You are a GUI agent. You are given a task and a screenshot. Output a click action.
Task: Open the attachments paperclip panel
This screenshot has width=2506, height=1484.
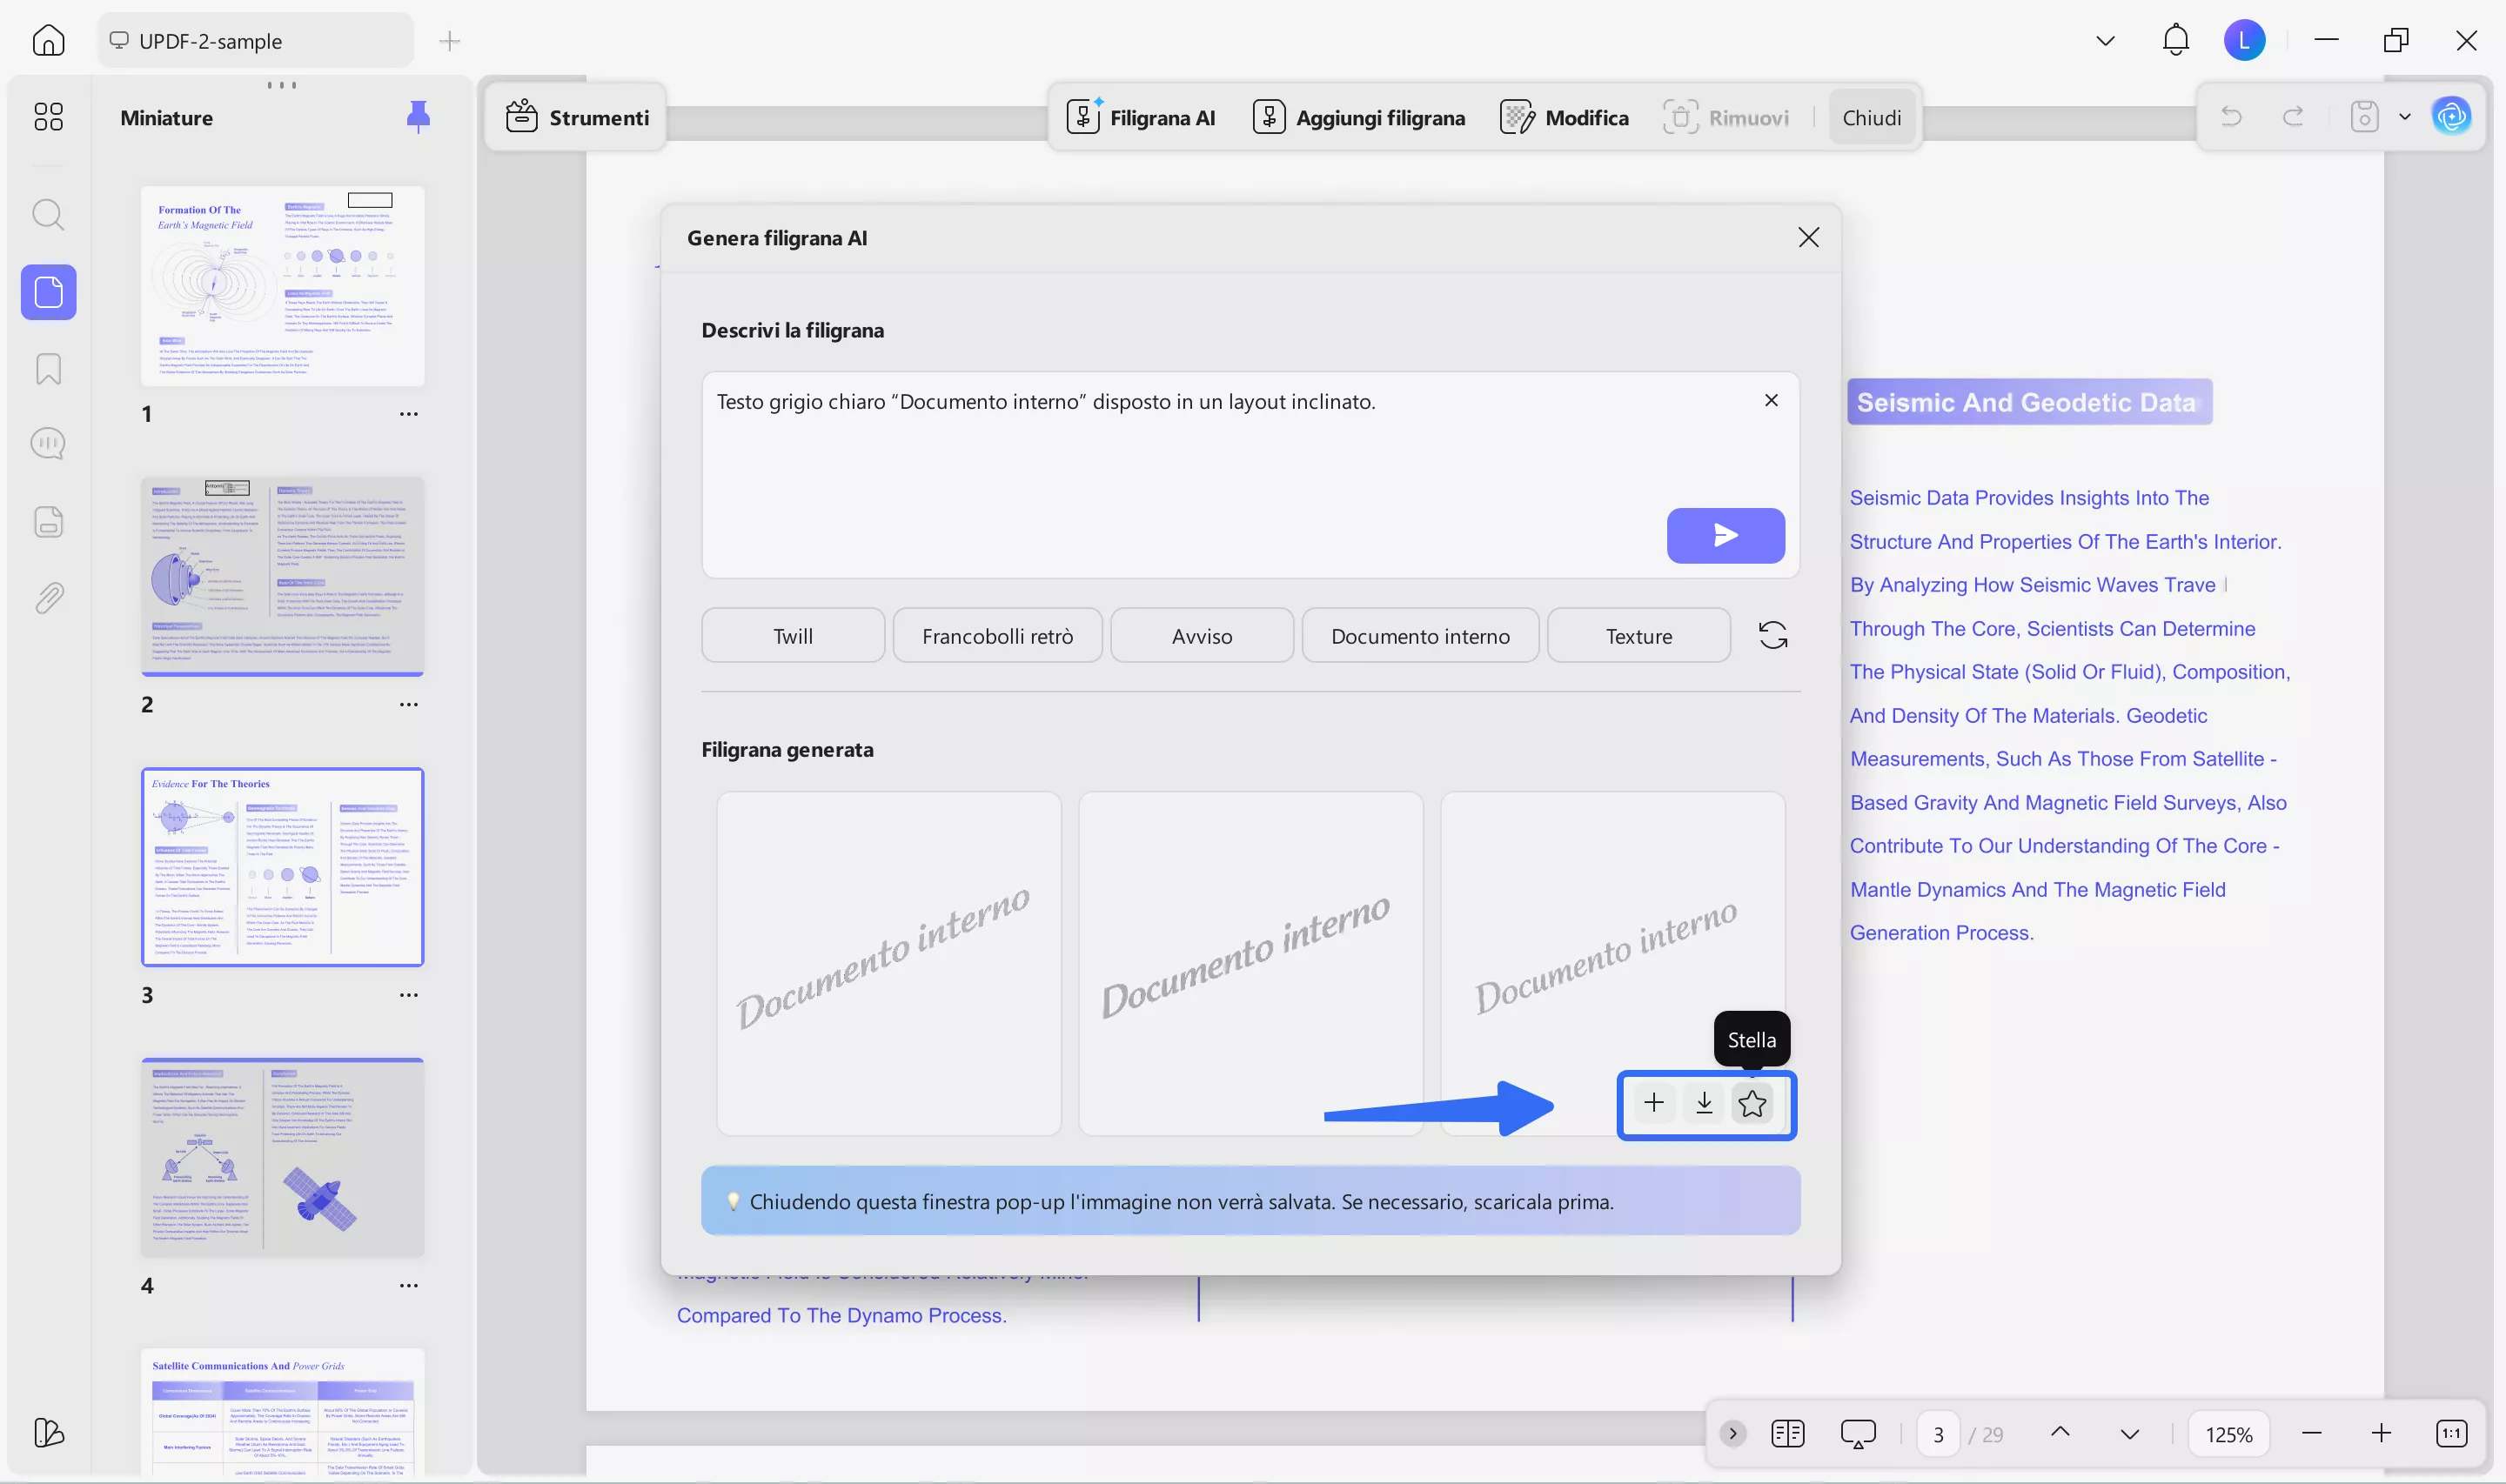click(x=48, y=598)
